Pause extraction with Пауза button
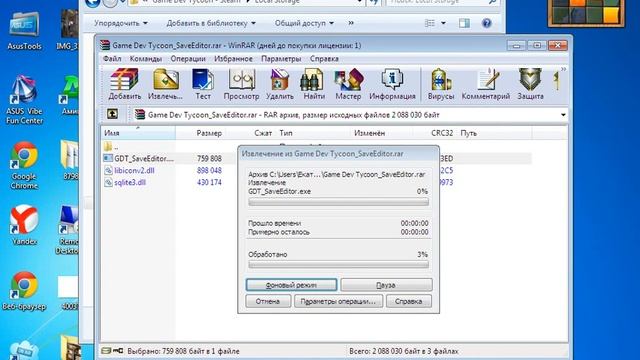Screen dimensions: 640x360 coord(386,285)
